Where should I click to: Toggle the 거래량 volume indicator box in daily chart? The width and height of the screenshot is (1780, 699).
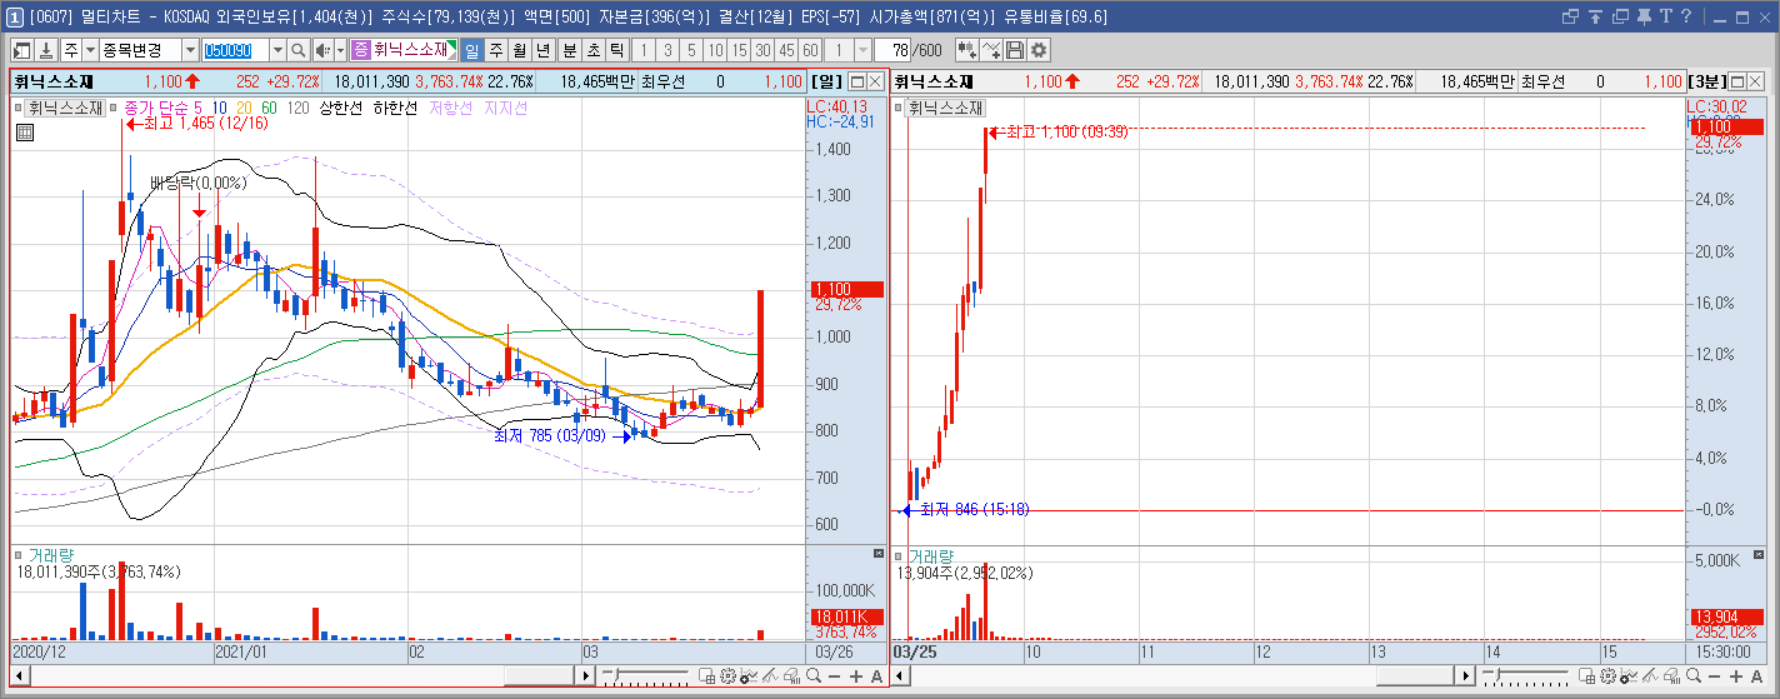(x=18, y=555)
